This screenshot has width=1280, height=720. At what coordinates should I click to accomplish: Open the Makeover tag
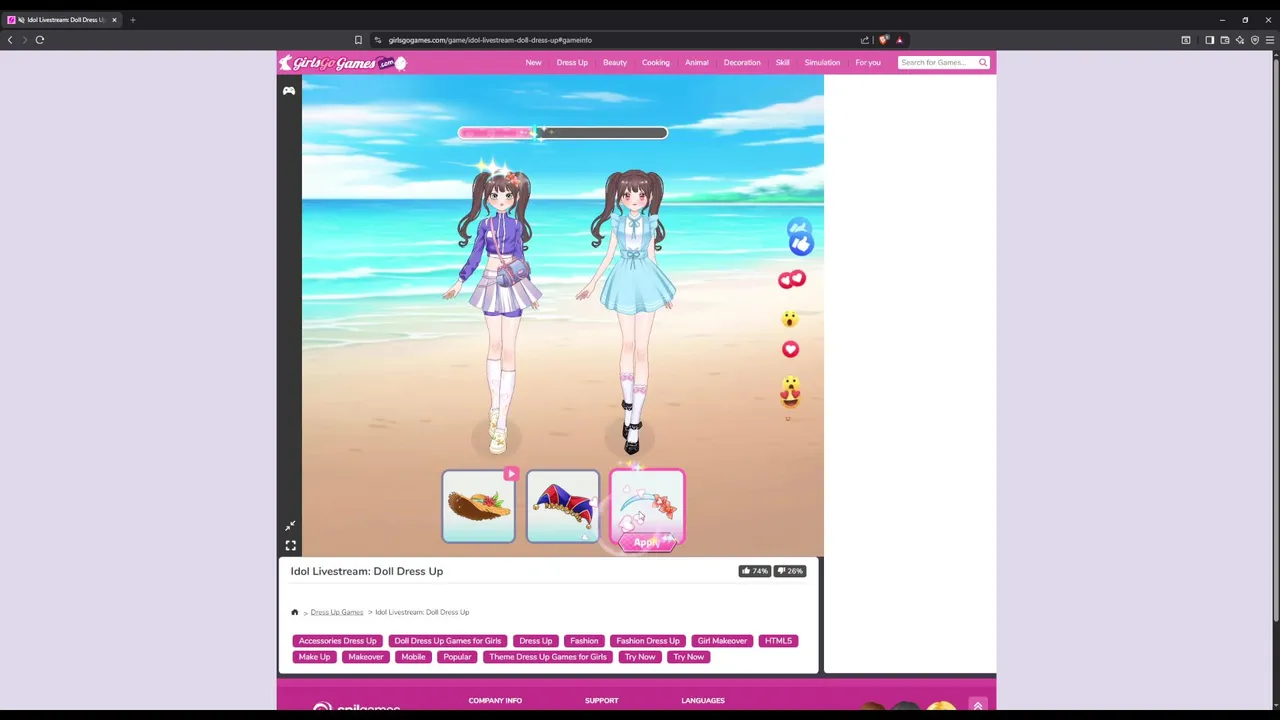366,657
